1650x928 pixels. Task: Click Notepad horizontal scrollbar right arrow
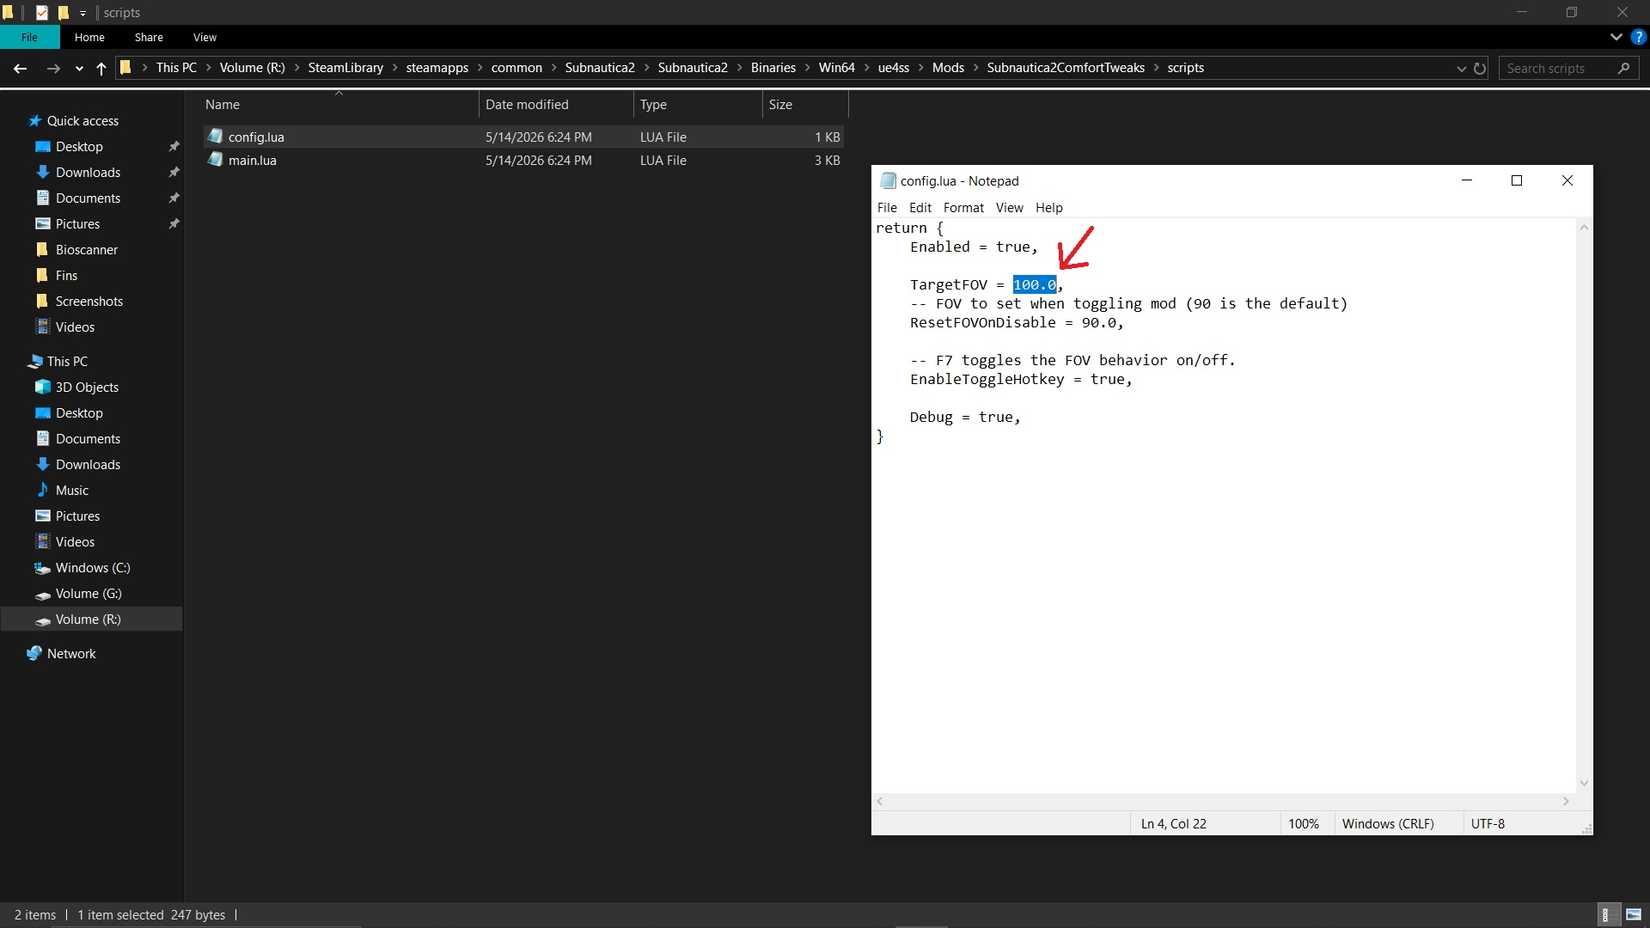(1566, 801)
